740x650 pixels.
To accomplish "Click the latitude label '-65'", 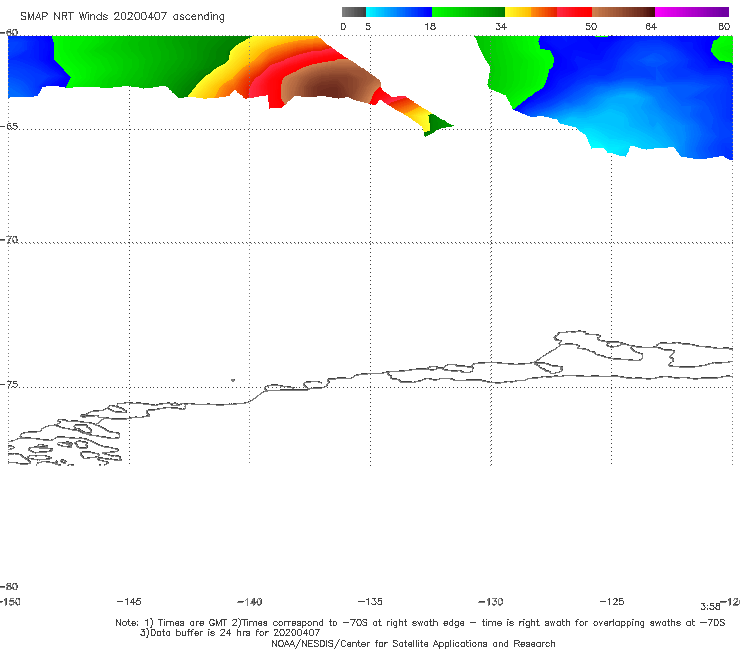I will 9,127.
